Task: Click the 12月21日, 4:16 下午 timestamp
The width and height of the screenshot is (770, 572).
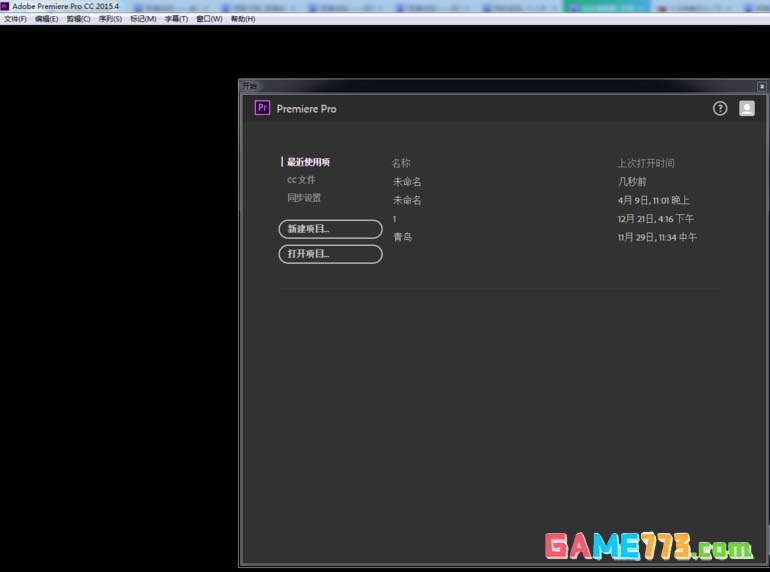Action: click(x=656, y=219)
